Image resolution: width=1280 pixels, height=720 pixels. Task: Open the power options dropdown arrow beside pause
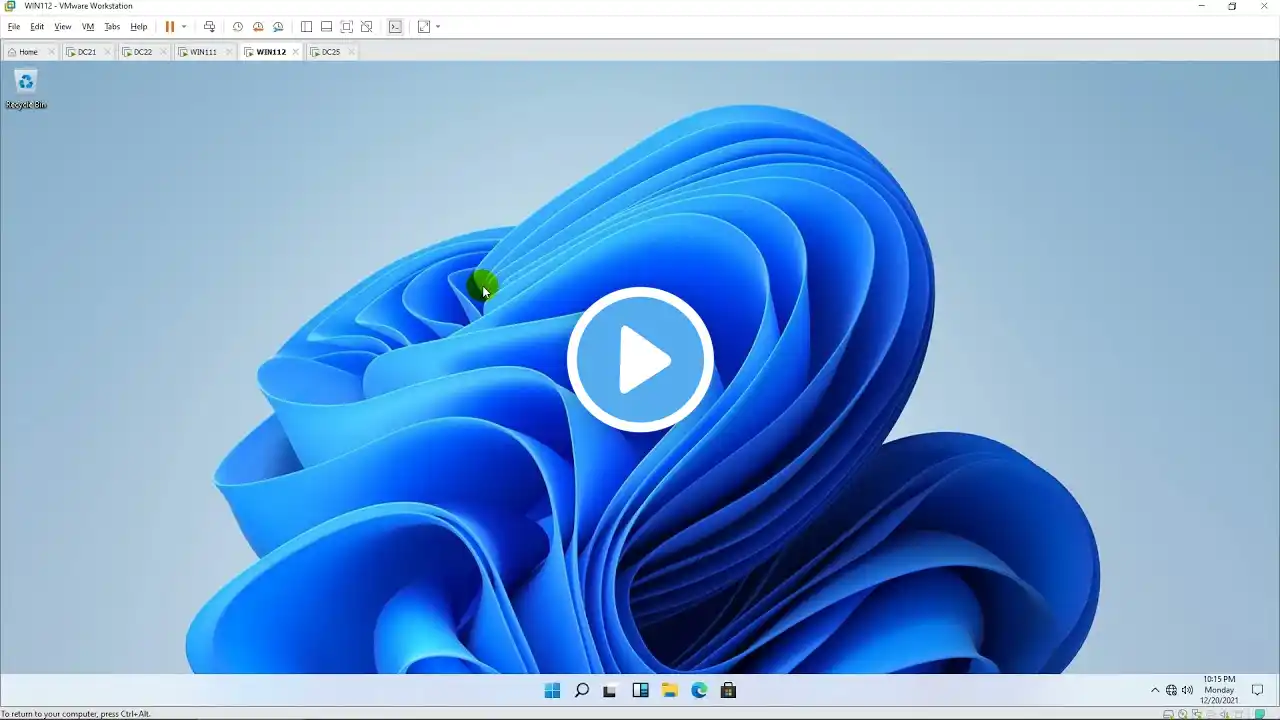point(184,27)
